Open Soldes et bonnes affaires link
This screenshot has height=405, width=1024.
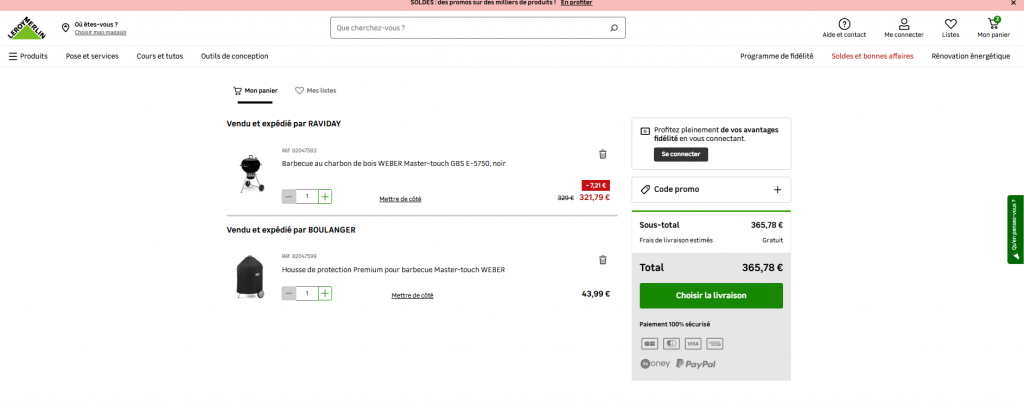[x=872, y=56]
